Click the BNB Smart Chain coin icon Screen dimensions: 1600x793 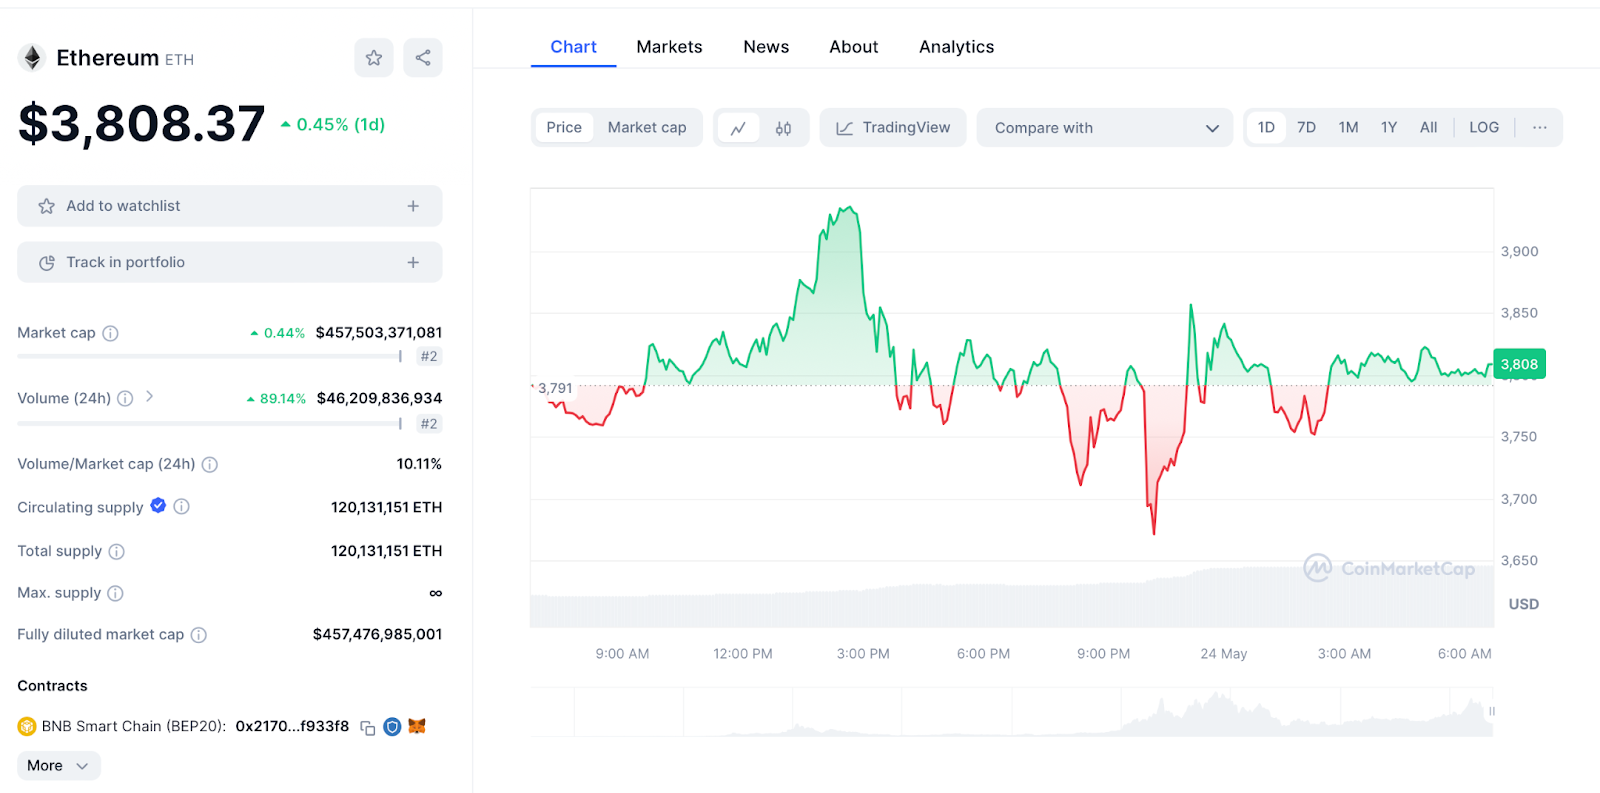click(27, 726)
